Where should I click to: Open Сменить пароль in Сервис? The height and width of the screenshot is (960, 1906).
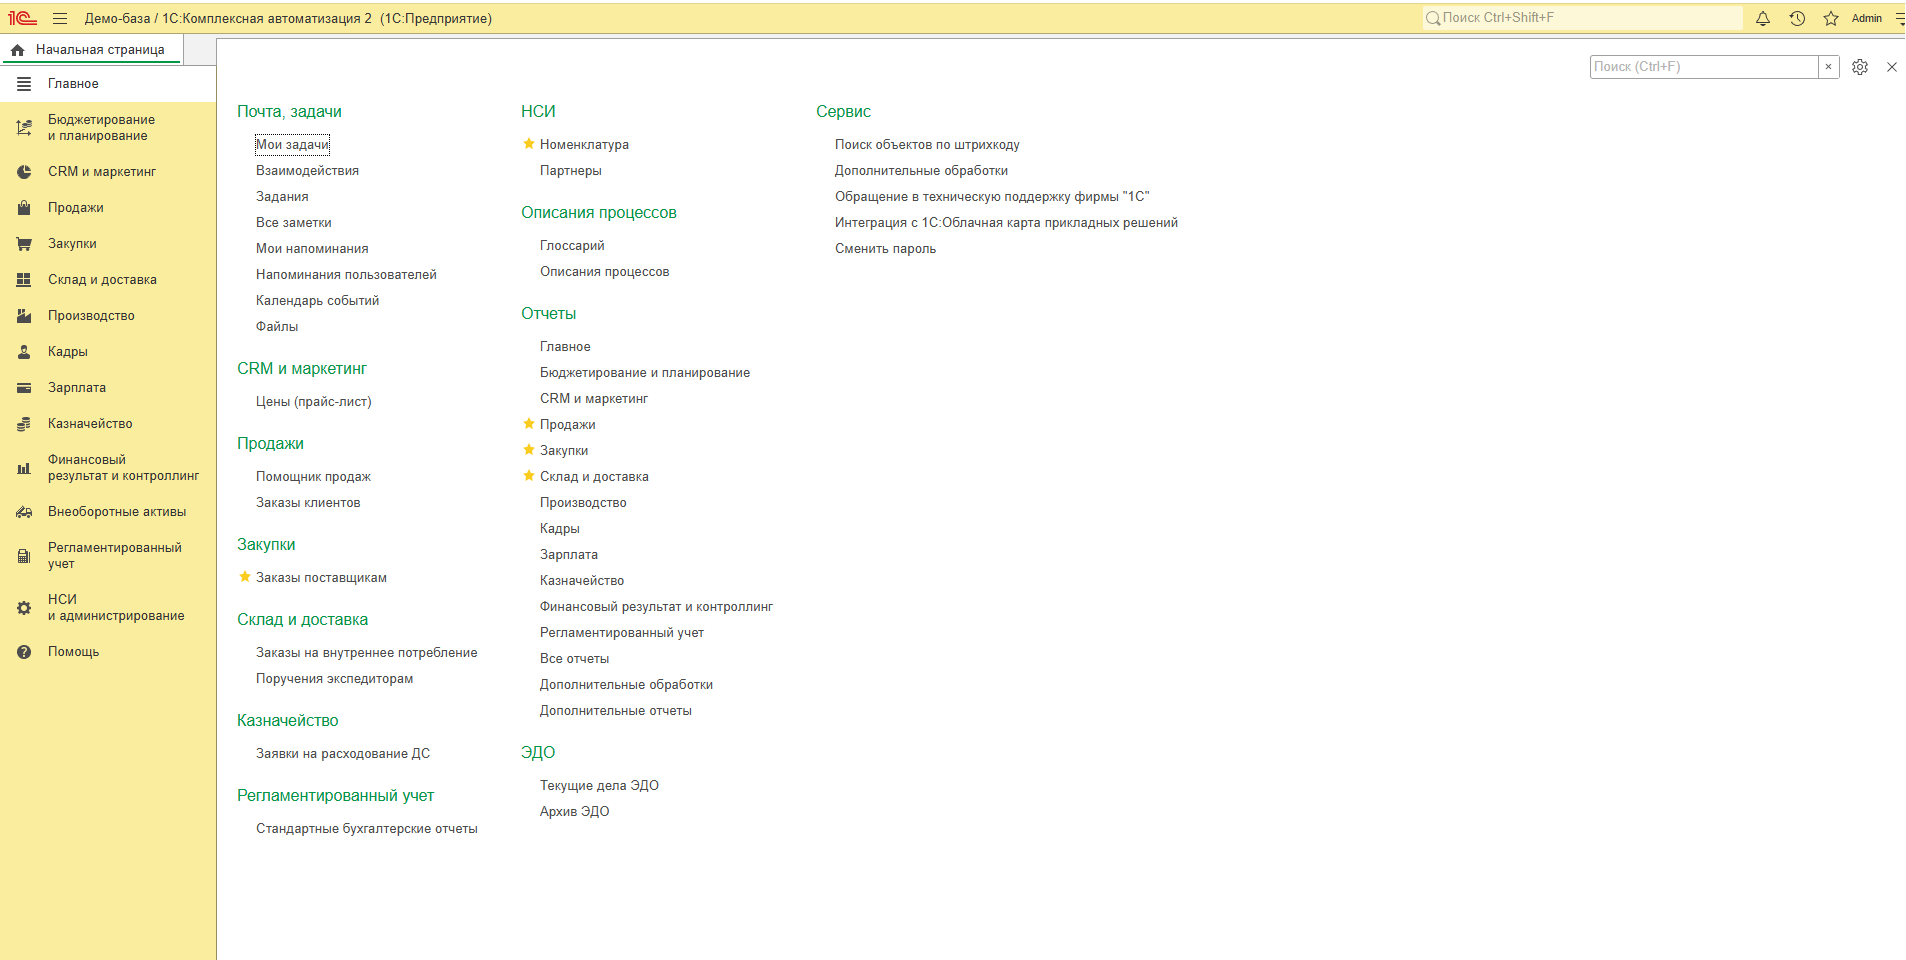tap(885, 249)
